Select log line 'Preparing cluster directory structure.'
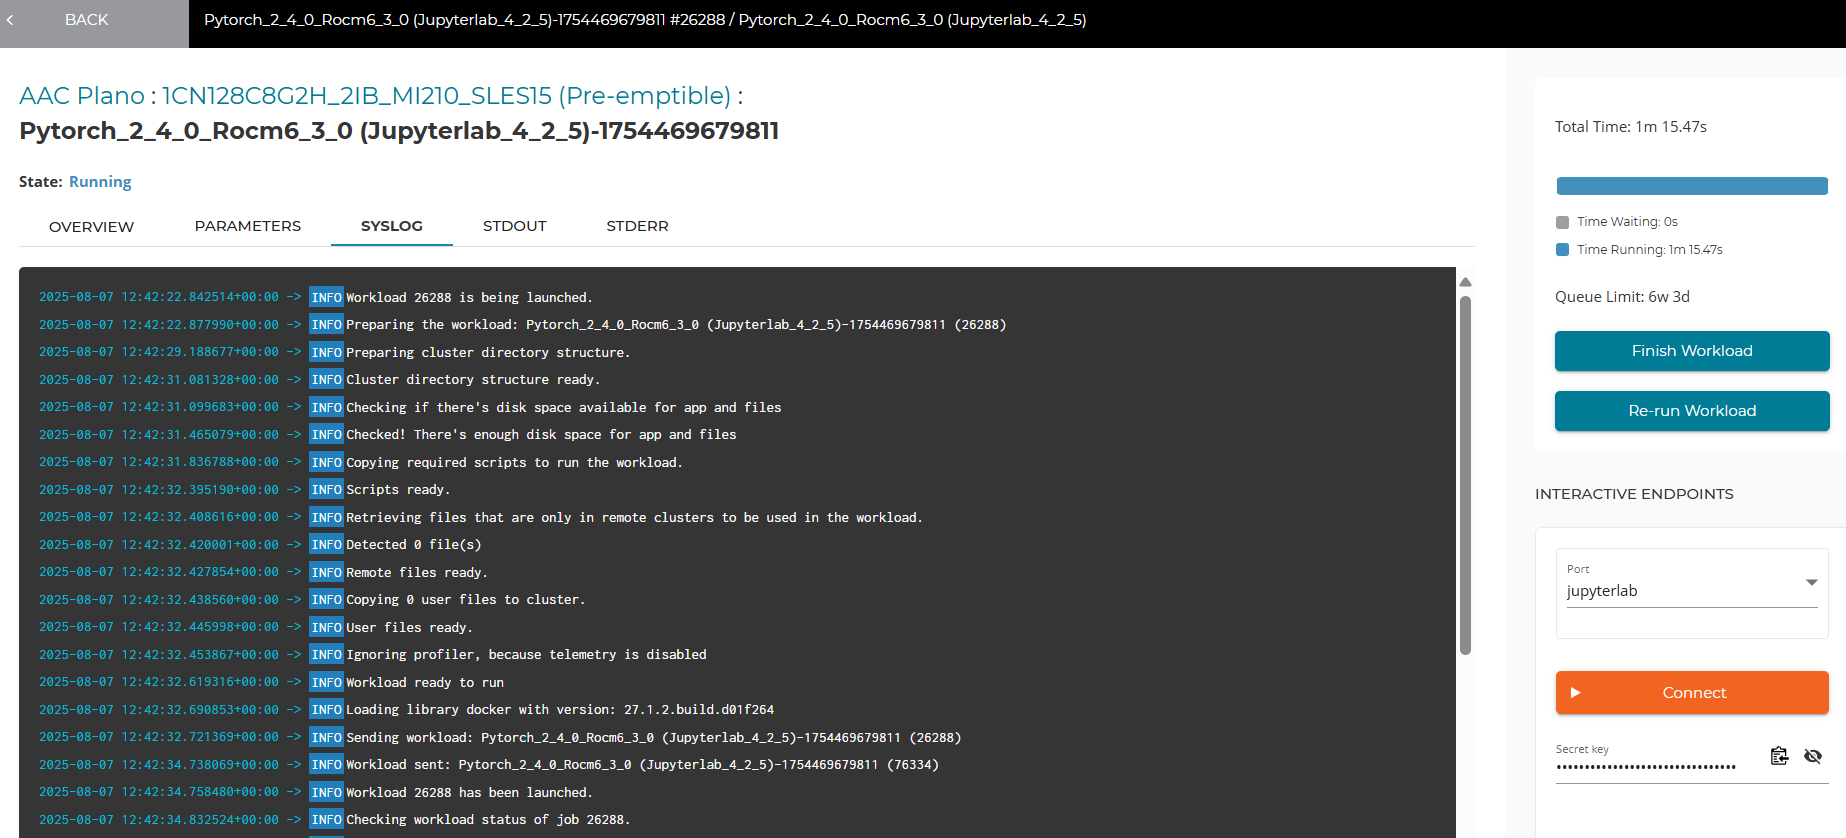The image size is (1846, 838). click(488, 353)
